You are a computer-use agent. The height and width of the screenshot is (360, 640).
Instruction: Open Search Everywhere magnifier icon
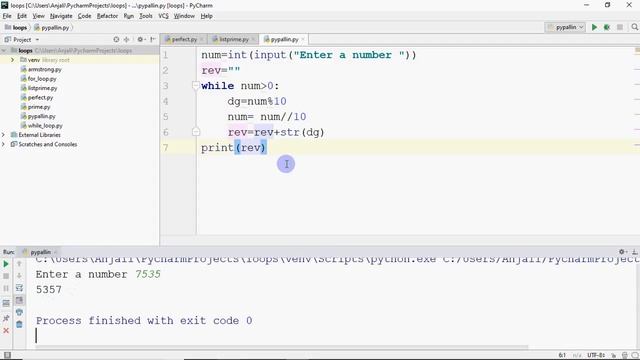(634, 27)
